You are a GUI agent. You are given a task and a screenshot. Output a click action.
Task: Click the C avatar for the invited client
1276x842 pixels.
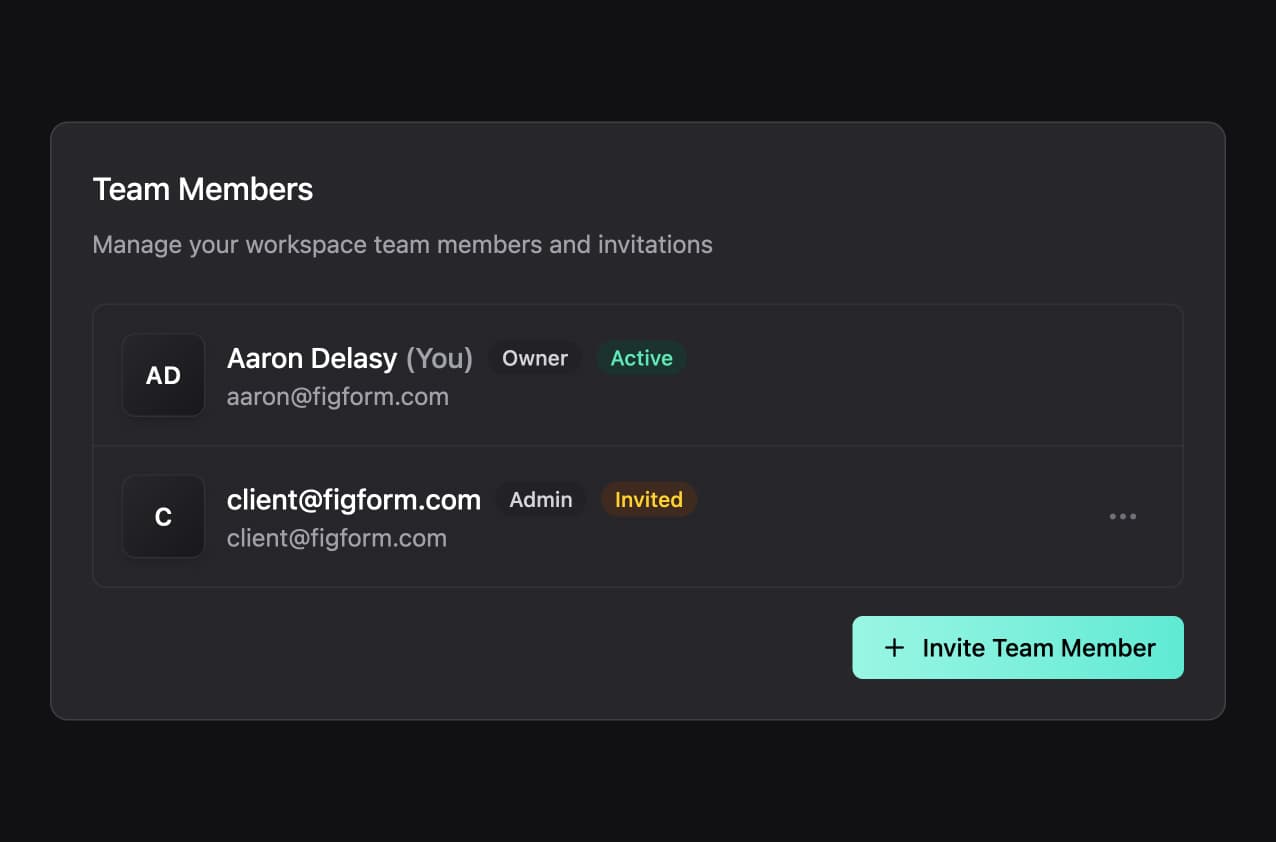coord(162,517)
